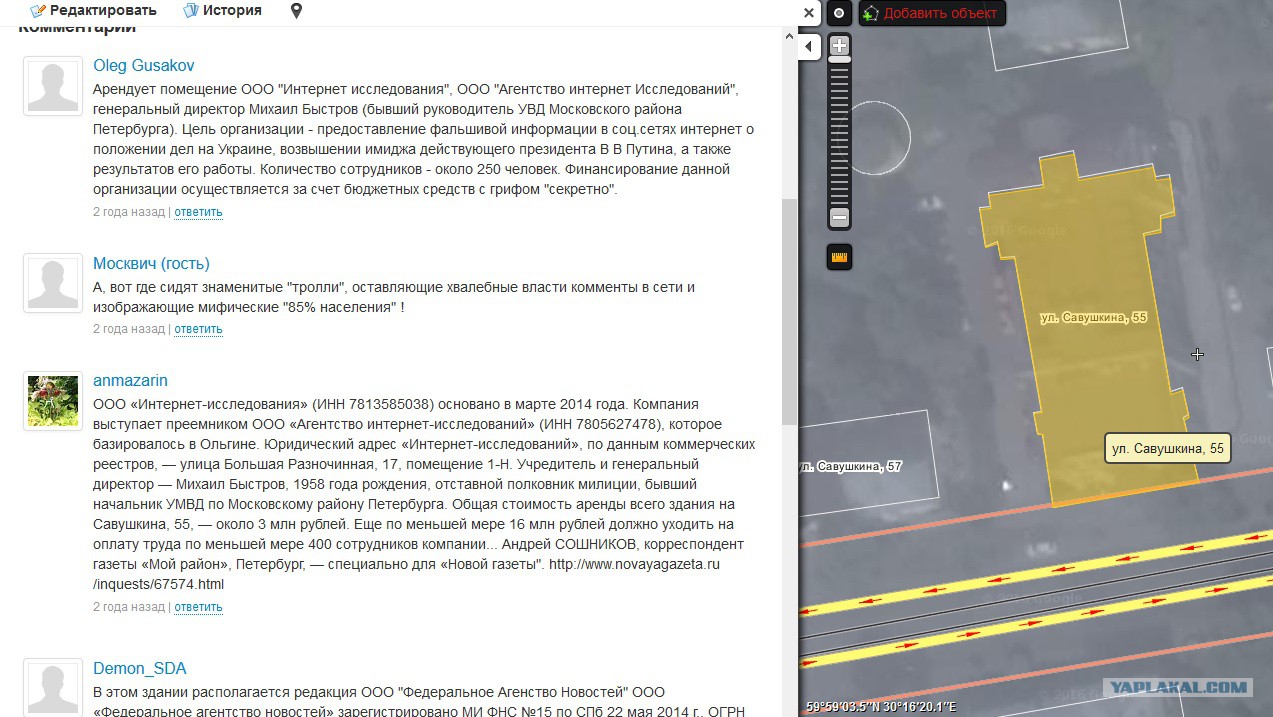Click the Добавить объект button
This screenshot has width=1273, height=717.
[932, 13]
